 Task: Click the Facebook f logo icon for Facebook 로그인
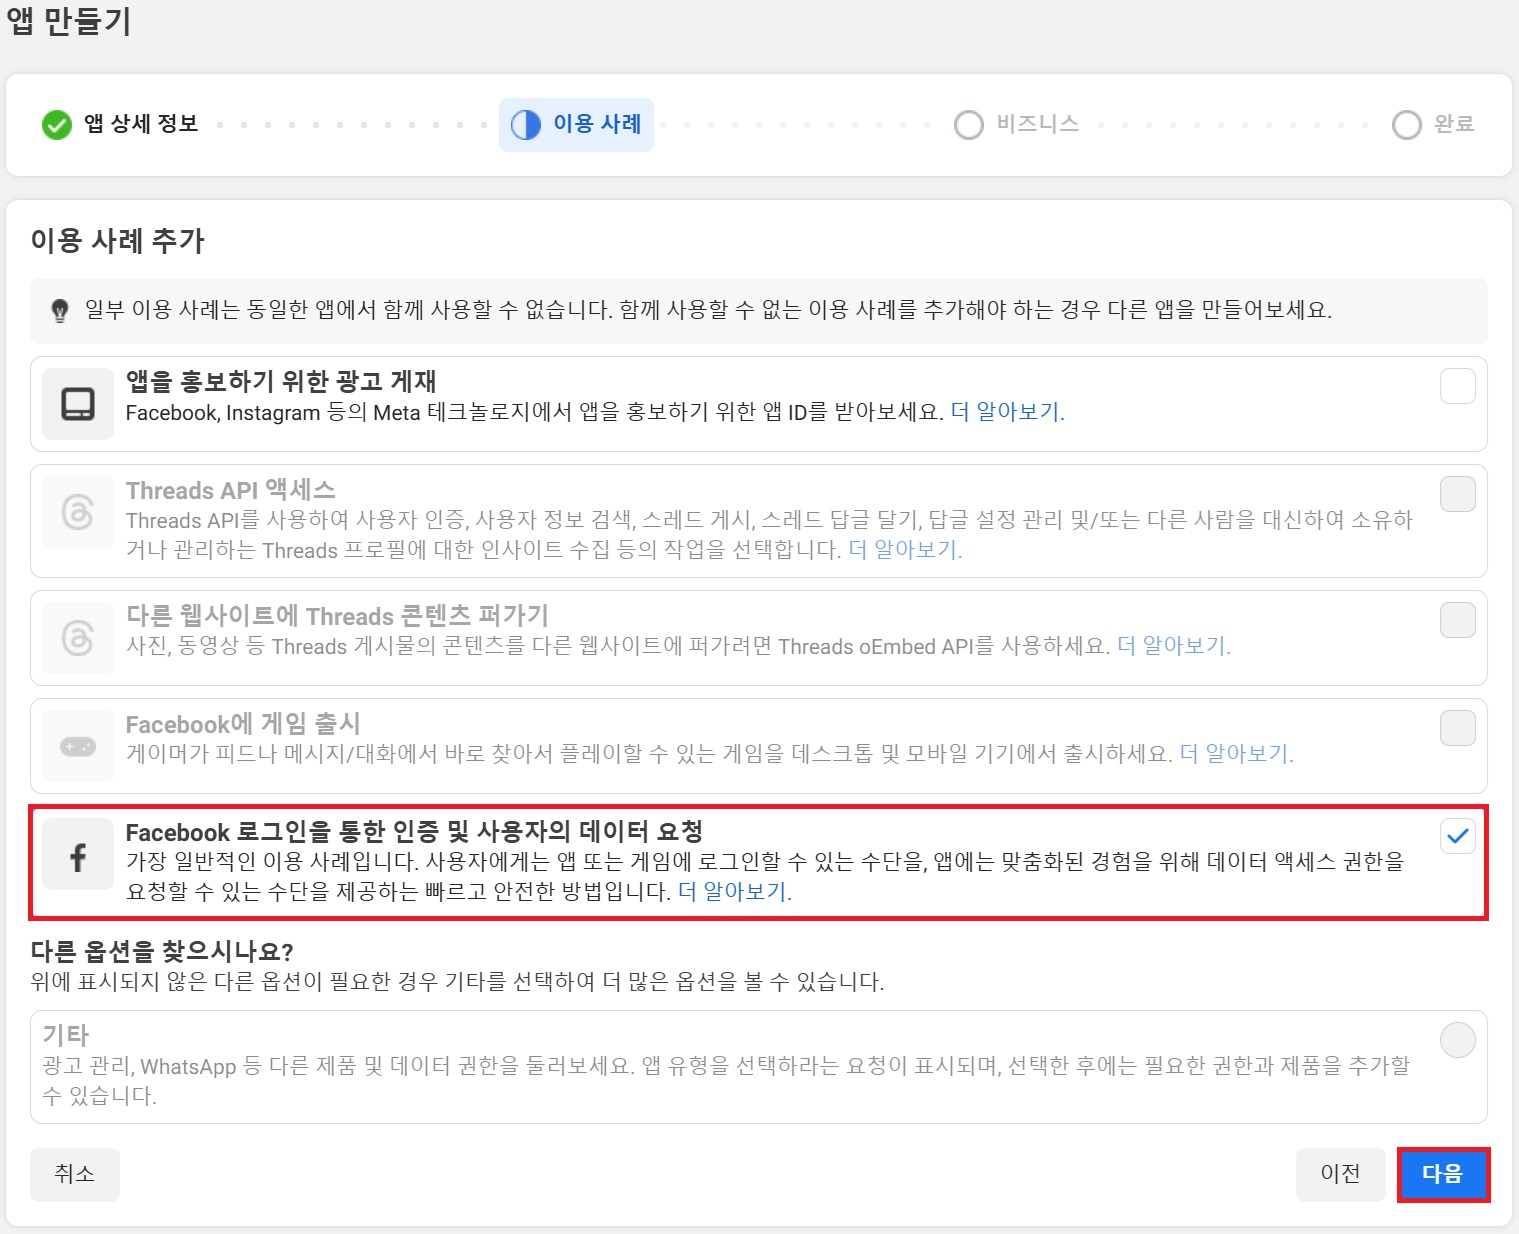[78, 856]
